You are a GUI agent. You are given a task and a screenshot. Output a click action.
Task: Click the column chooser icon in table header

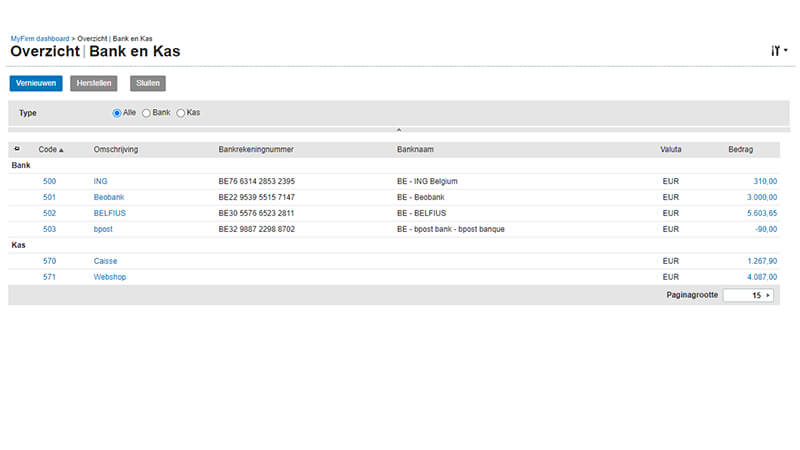coord(17,149)
